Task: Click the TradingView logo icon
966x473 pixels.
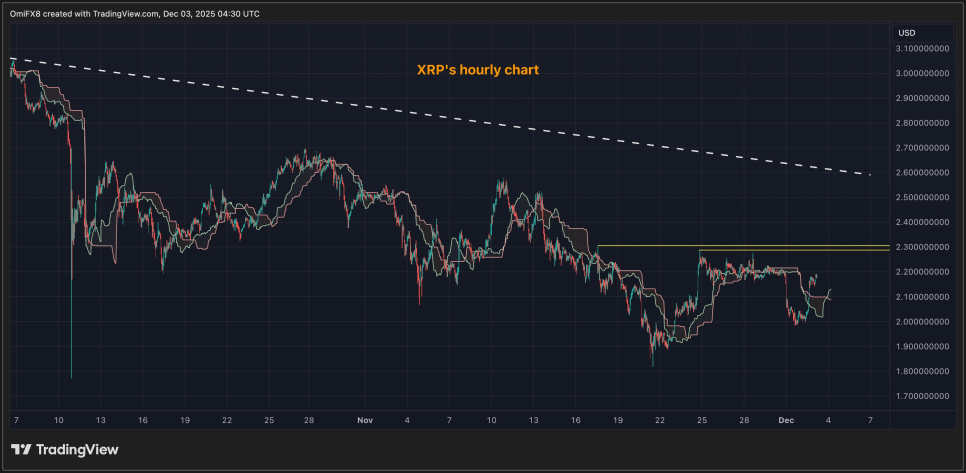Action: pos(21,450)
